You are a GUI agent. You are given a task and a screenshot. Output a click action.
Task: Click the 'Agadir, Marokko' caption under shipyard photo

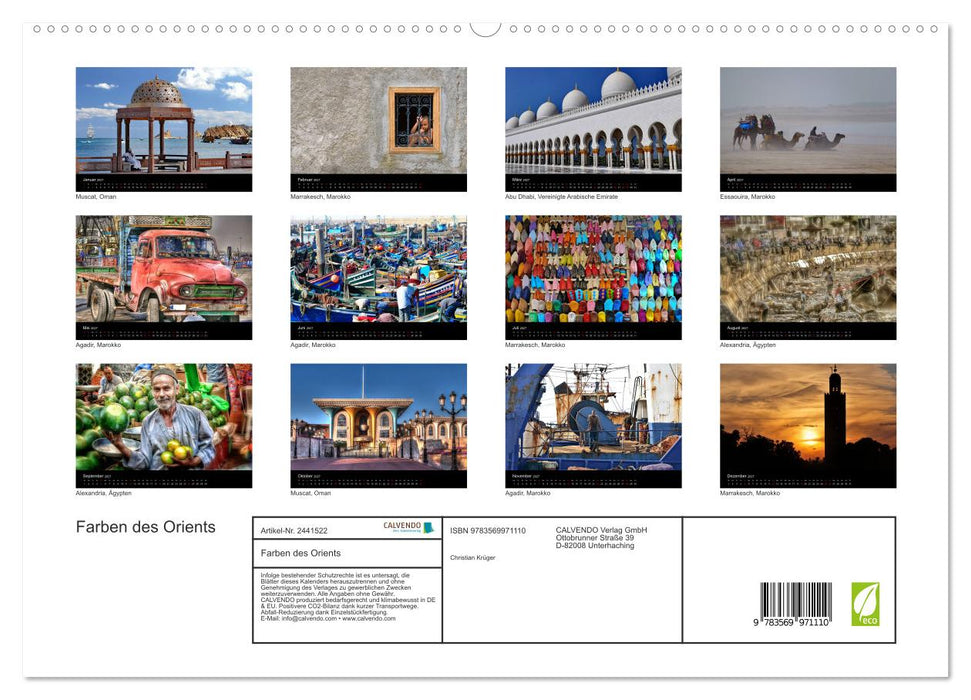[528, 494]
